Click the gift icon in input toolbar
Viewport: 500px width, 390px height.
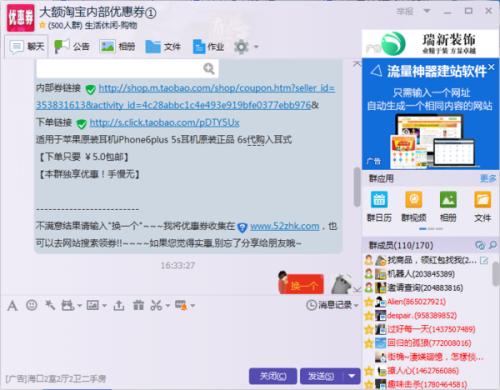(x=138, y=305)
